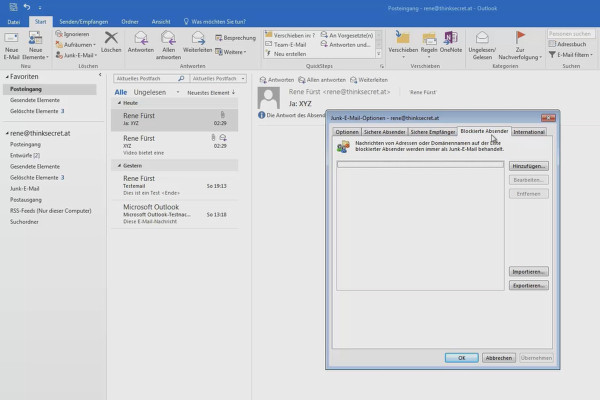Open the Adressbuch

567,44
